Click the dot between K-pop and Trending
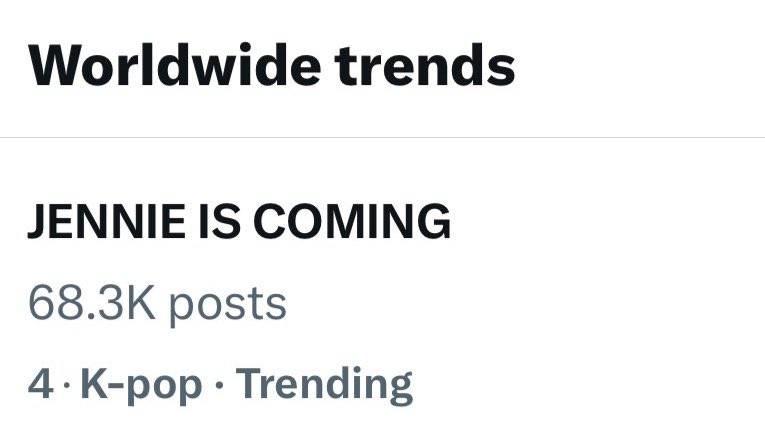The image size is (765, 437). click(x=219, y=385)
